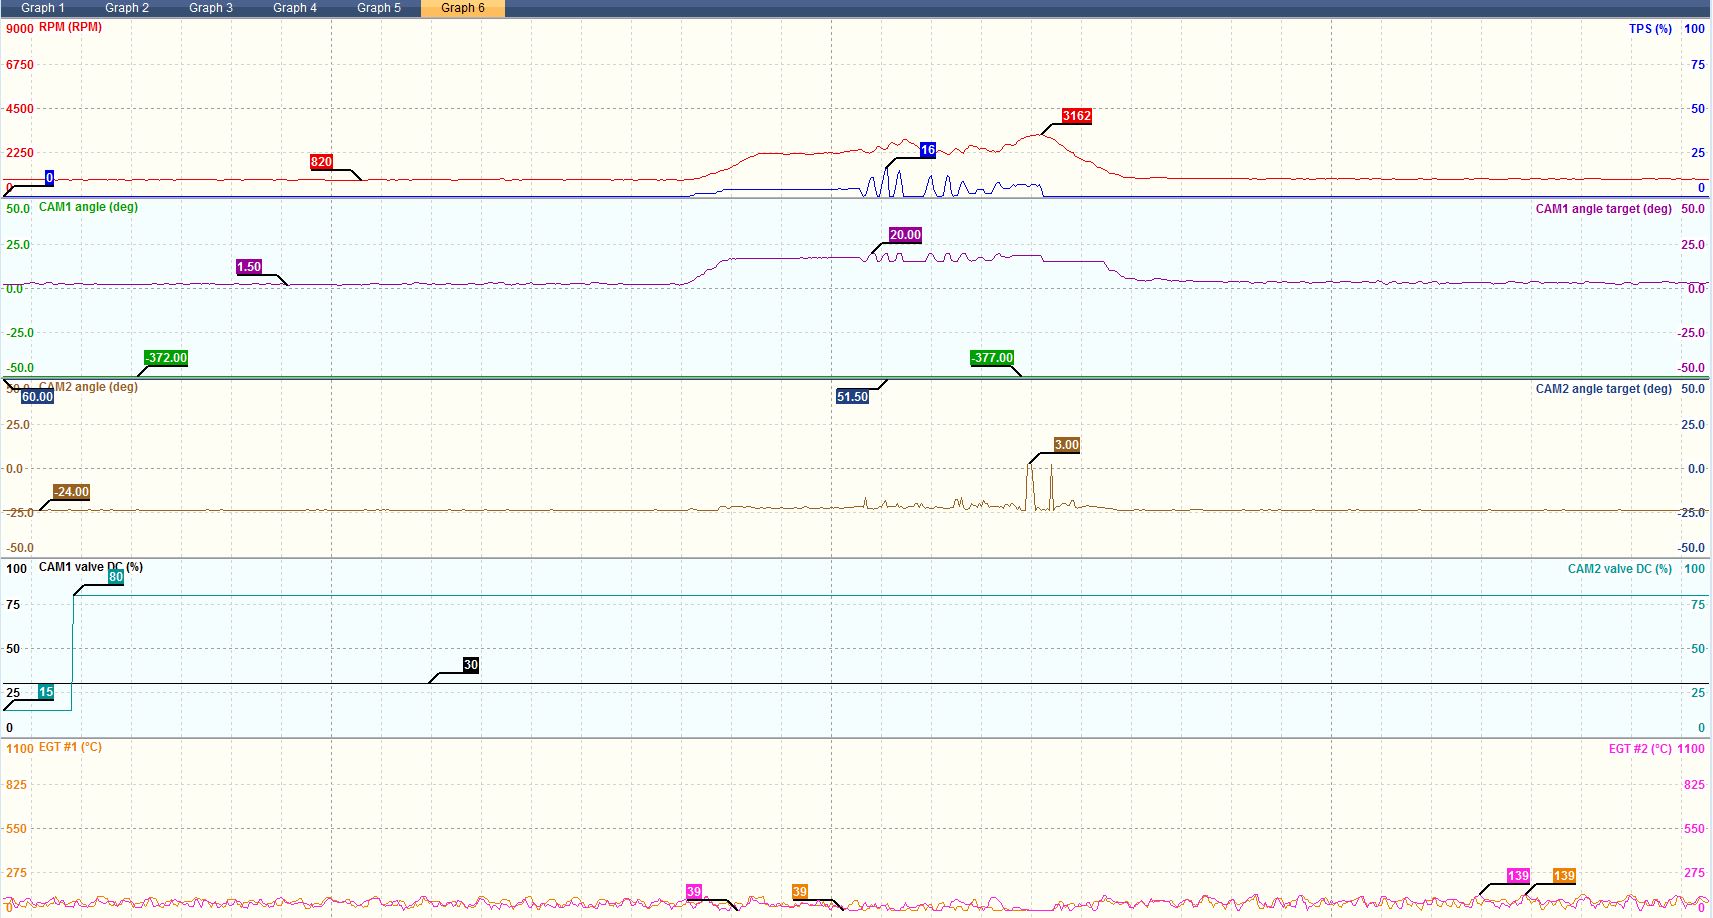Show the Graph 5 tab
Image resolution: width=1713 pixels, height=918 pixels.
point(378,8)
